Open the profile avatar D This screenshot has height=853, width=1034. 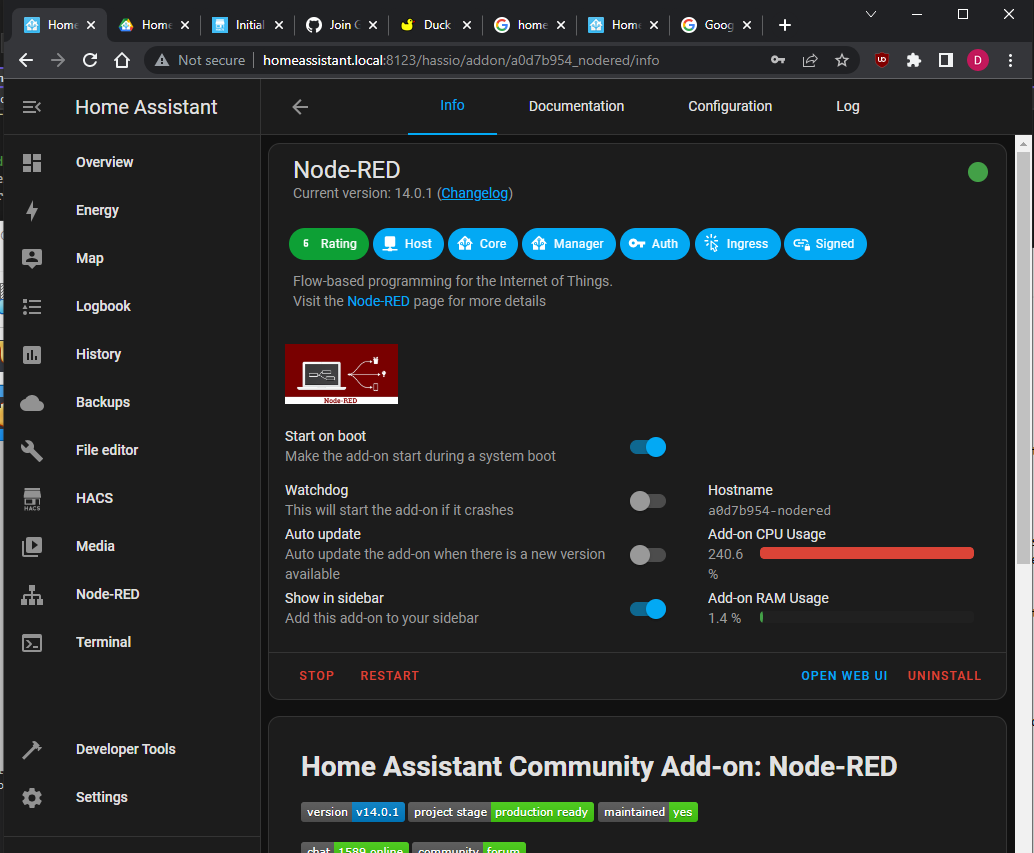click(978, 61)
